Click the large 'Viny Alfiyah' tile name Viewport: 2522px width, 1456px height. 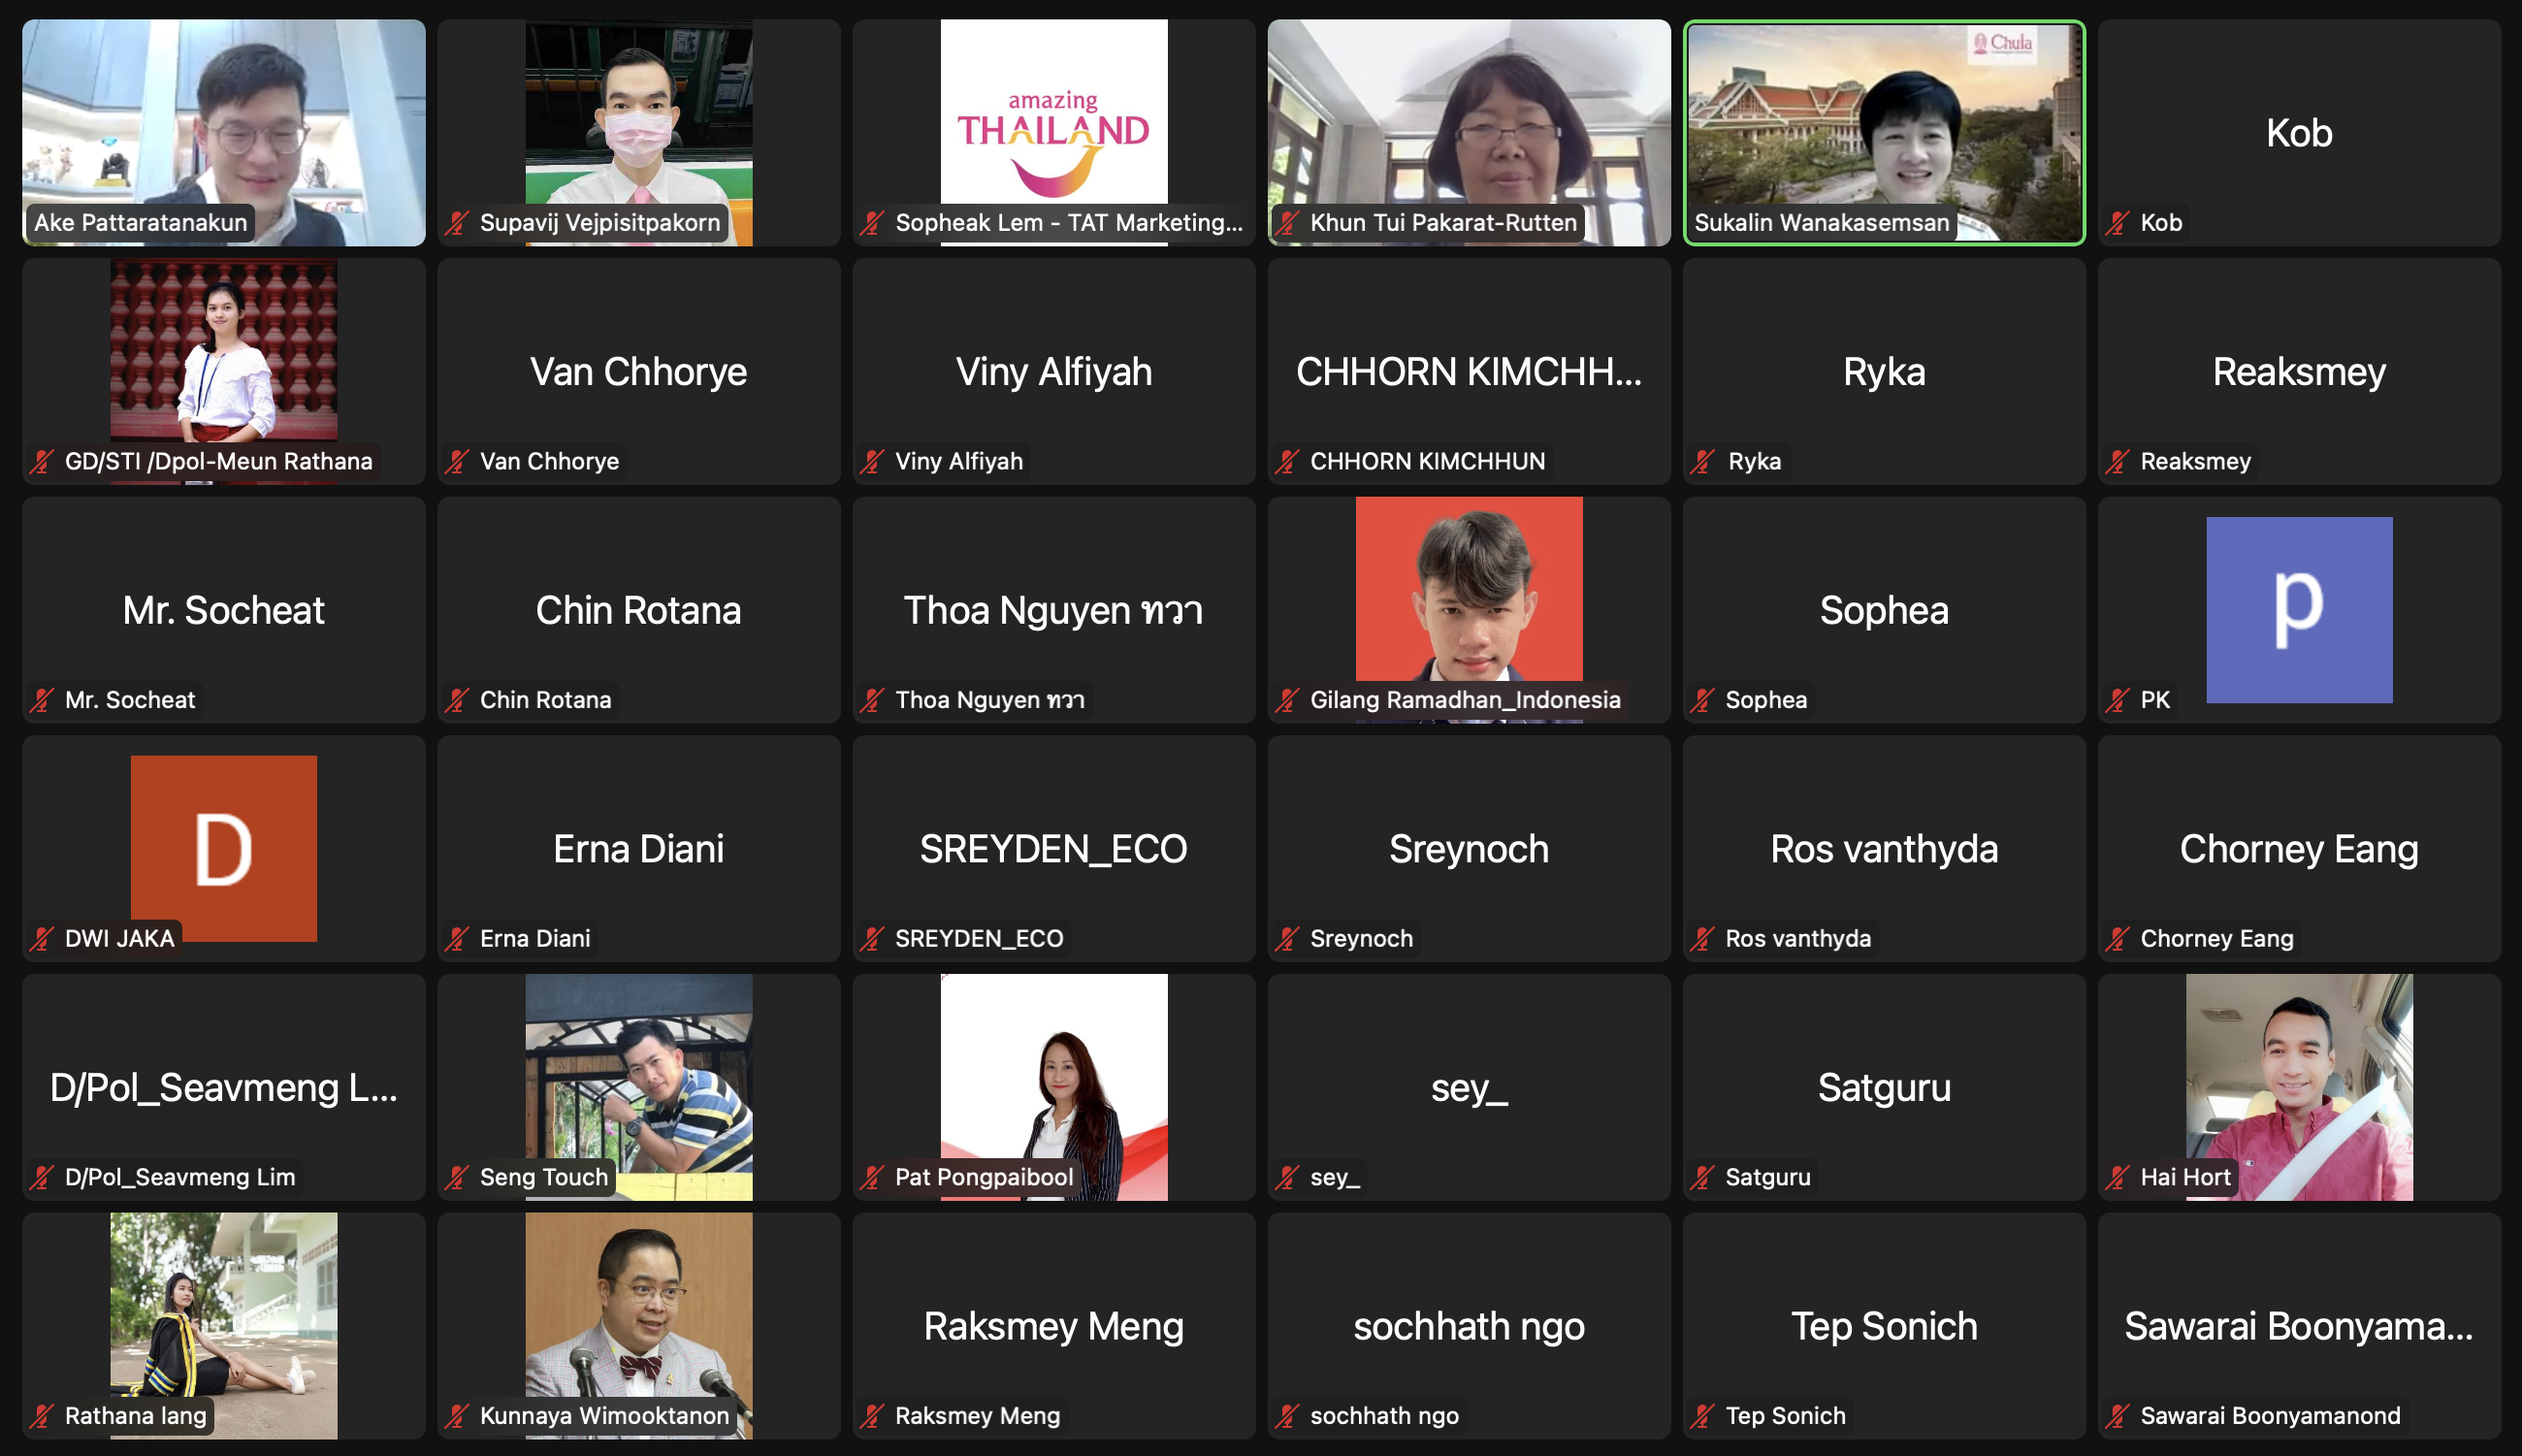tap(1054, 372)
